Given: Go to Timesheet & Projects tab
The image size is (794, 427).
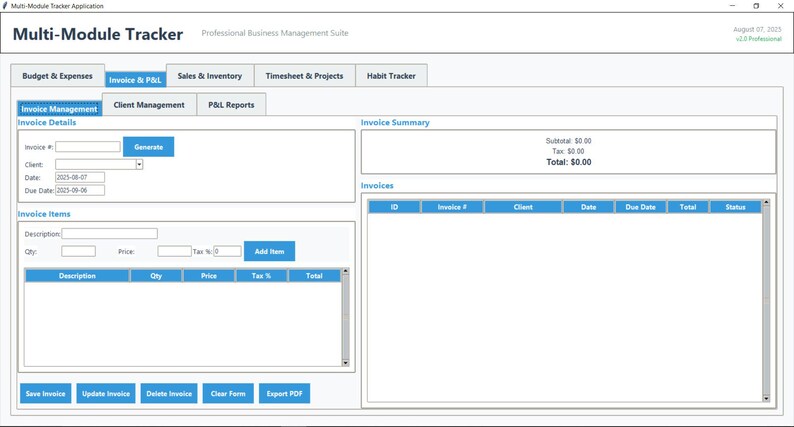Looking at the screenshot, I should [304, 76].
